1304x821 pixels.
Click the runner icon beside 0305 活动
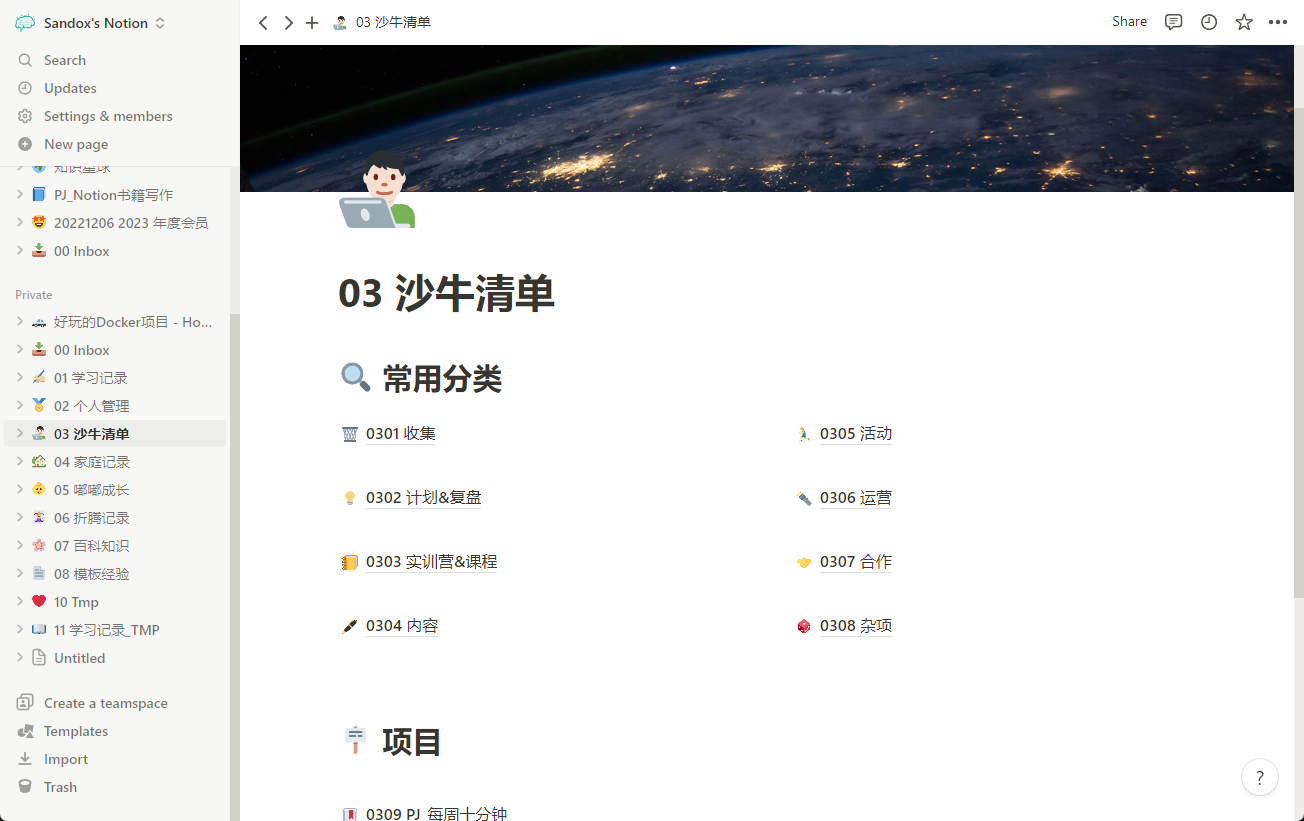point(804,434)
